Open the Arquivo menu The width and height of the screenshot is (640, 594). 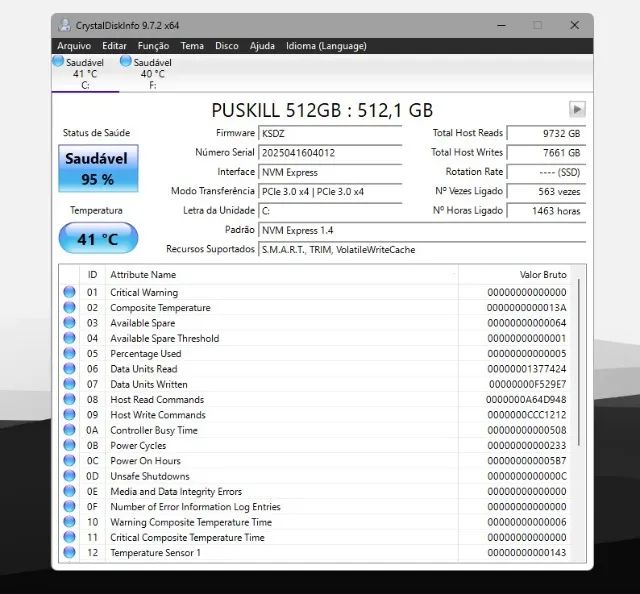[x=74, y=46]
